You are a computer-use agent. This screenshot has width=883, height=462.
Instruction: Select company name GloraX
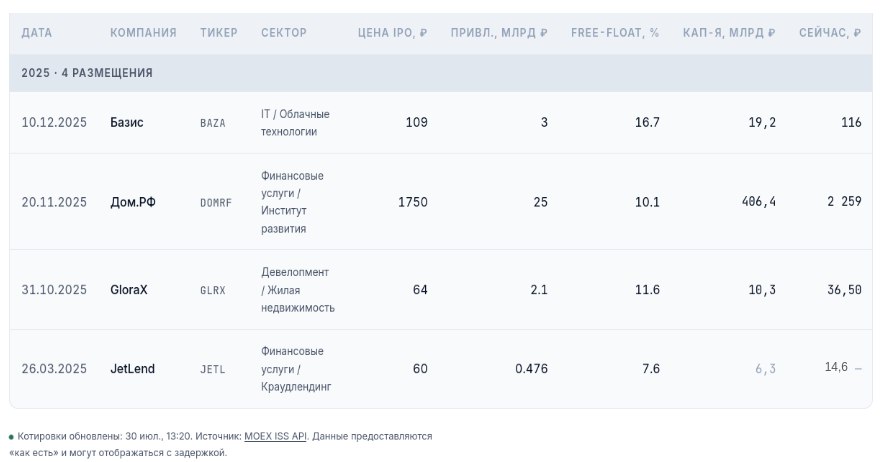(129, 290)
